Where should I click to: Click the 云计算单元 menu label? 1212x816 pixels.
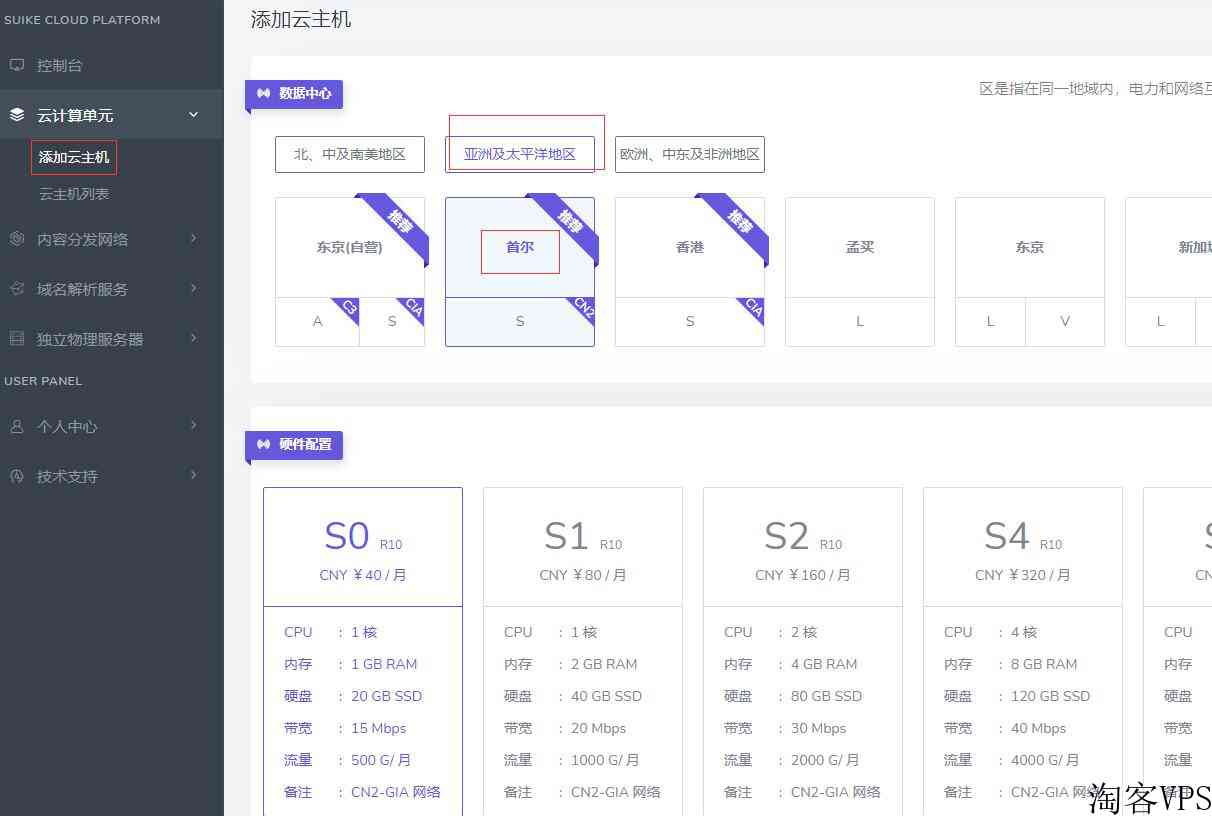click(75, 115)
